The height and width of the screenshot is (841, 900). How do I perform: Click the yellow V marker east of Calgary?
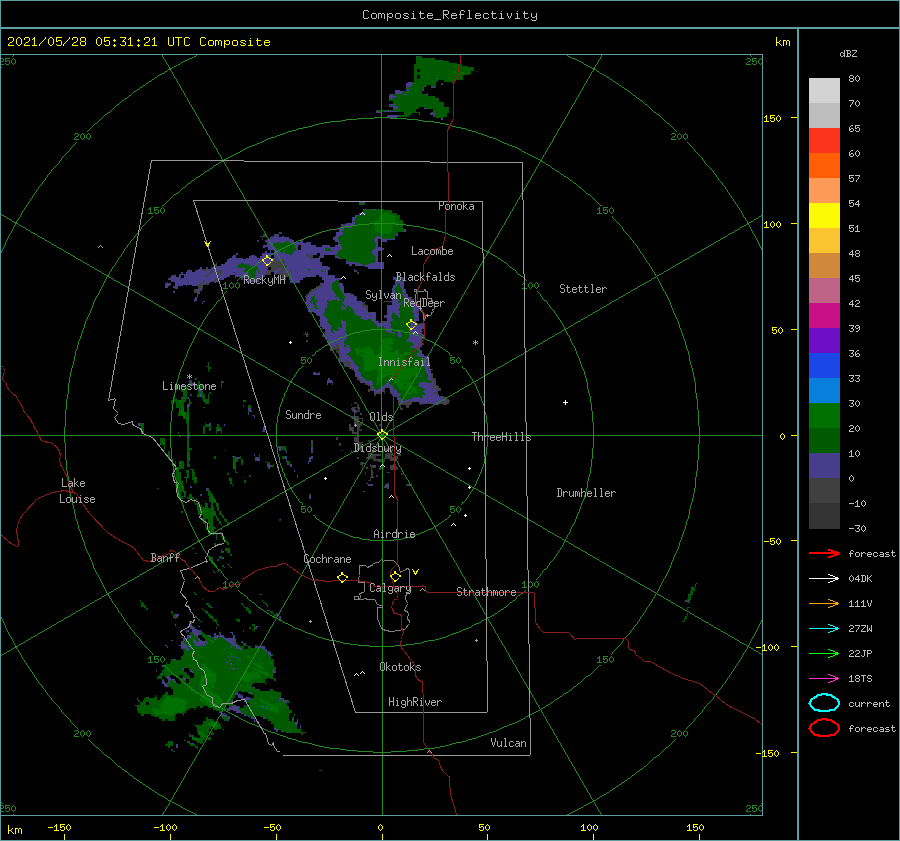(x=416, y=572)
